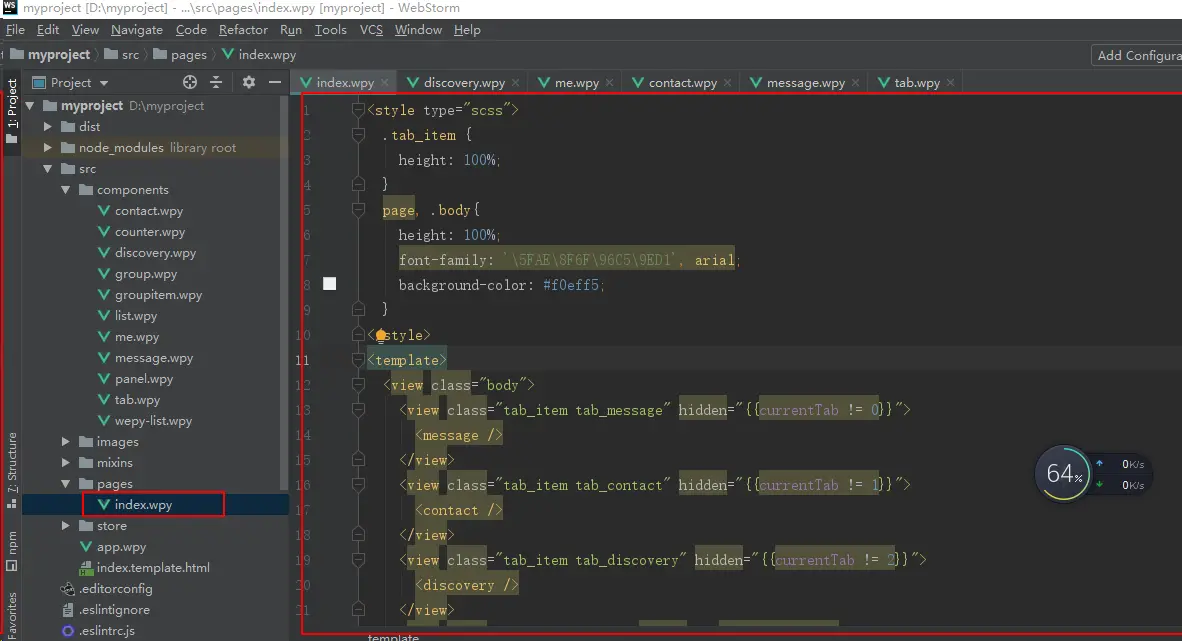Toggle the 1: Project side tool window

click(11, 111)
